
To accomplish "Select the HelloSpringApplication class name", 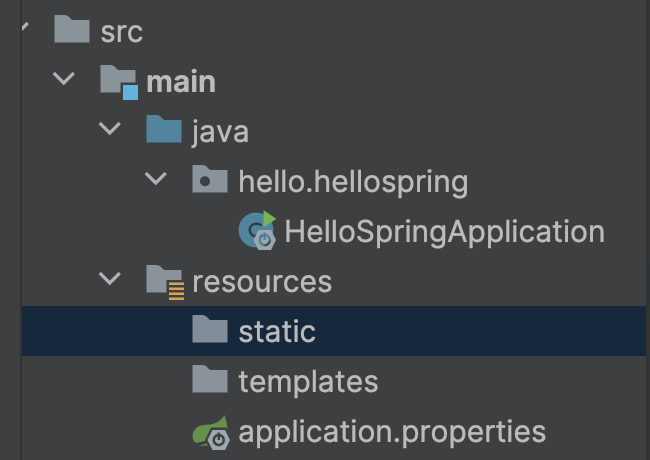I will click(x=445, y=231).
